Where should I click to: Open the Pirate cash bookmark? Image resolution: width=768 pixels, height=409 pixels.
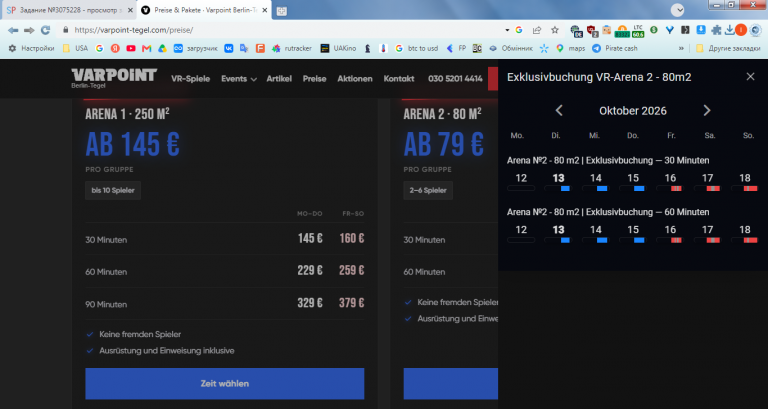pos(615,48)
